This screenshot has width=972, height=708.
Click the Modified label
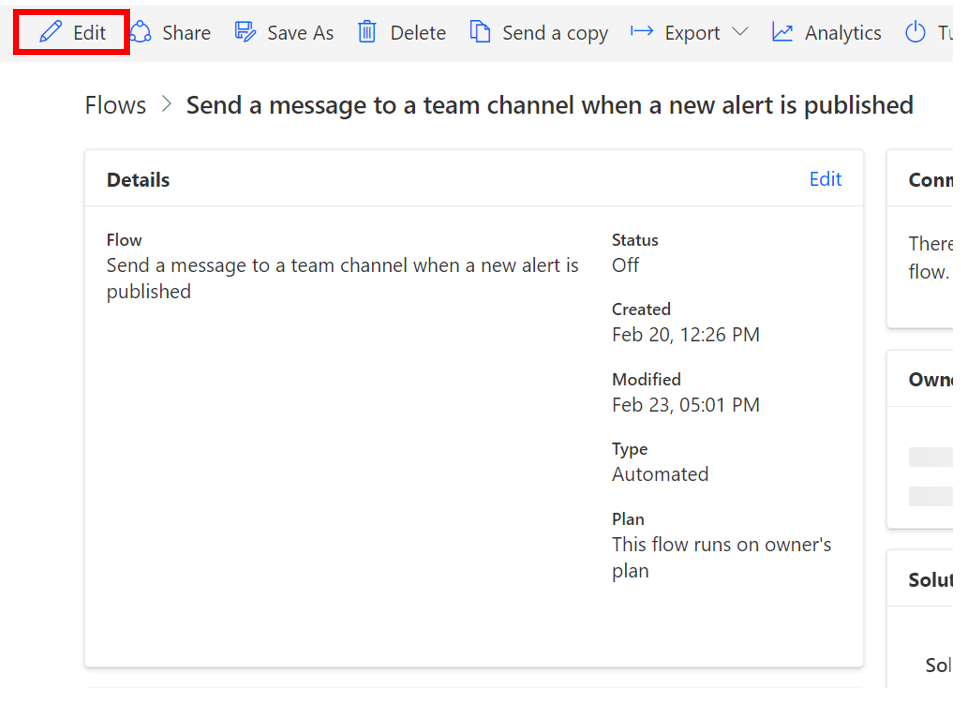[646, 379]
